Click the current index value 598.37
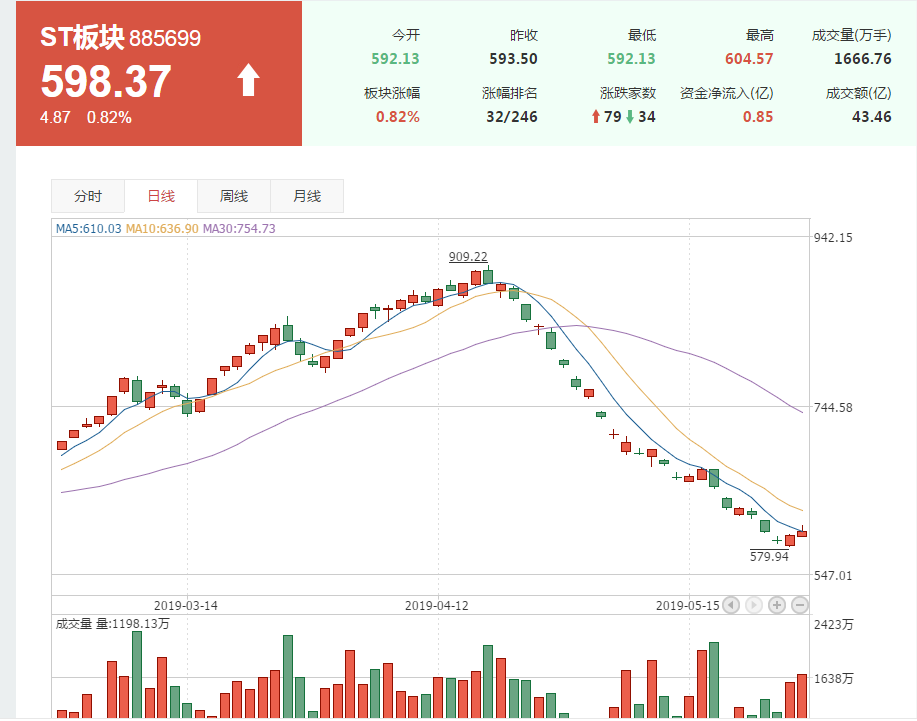The height and width of the screenshot is (721, 917). tap(106, 81)
